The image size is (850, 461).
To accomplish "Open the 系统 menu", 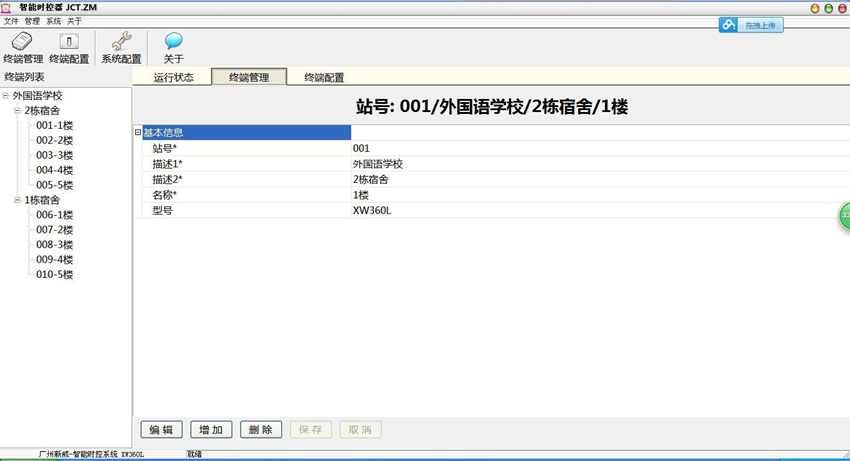I will (x=53, y=21).
